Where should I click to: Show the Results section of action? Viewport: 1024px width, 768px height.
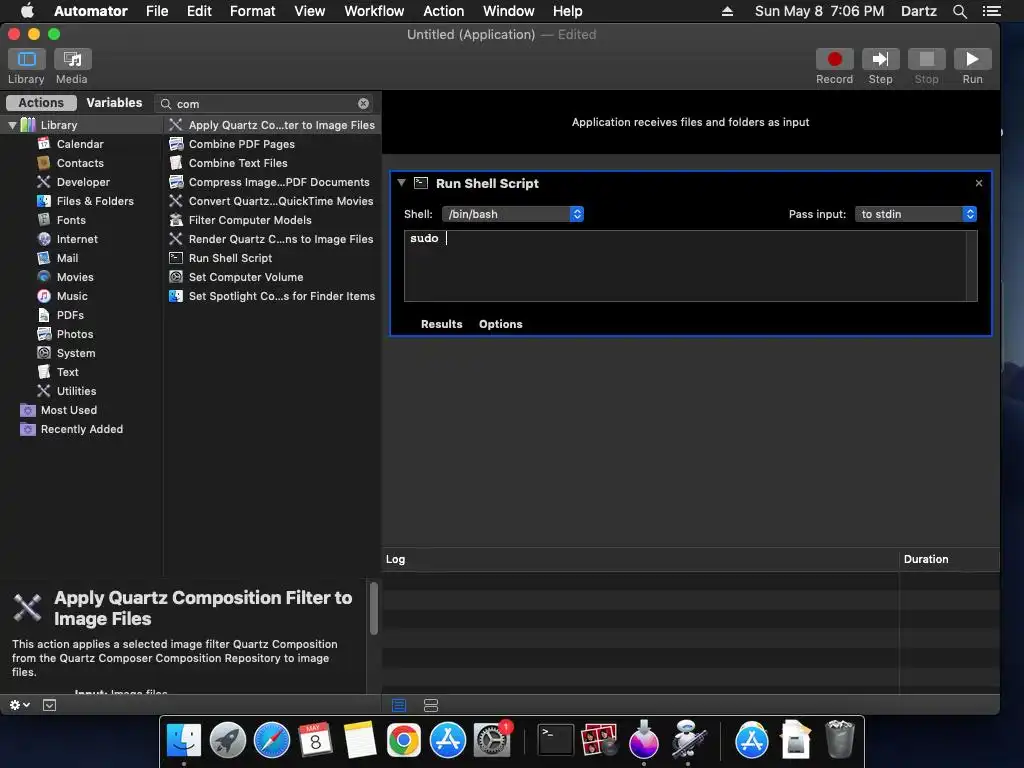(441, 324)
